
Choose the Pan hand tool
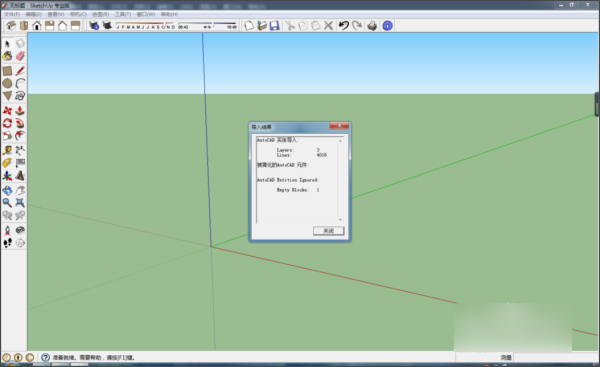click(20, 190)
